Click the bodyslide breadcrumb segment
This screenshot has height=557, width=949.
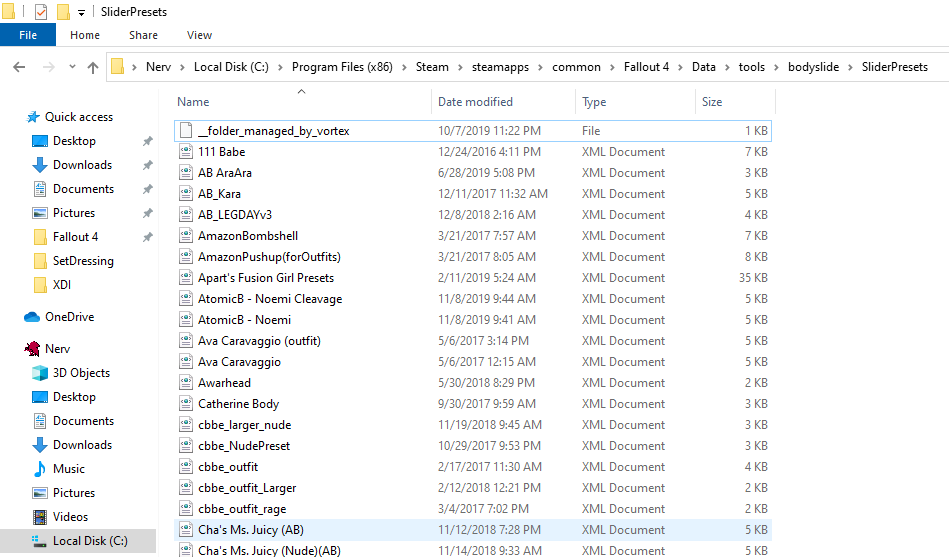click(813, 67)
